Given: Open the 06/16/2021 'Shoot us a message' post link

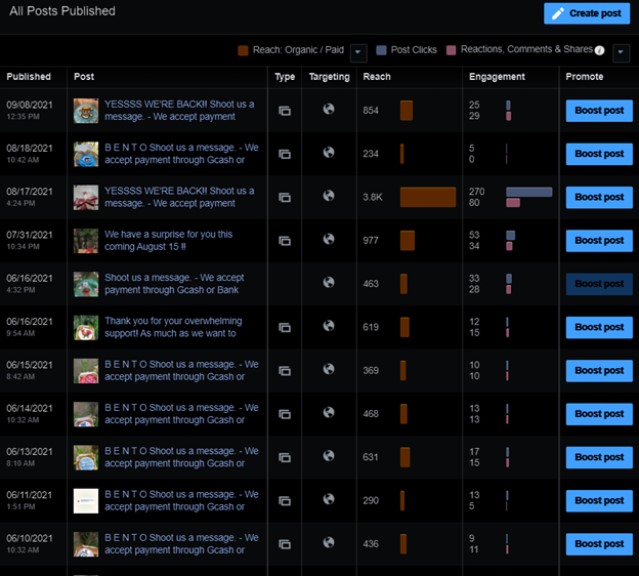Looking at the screenshot, I should (x=174, y=284).
